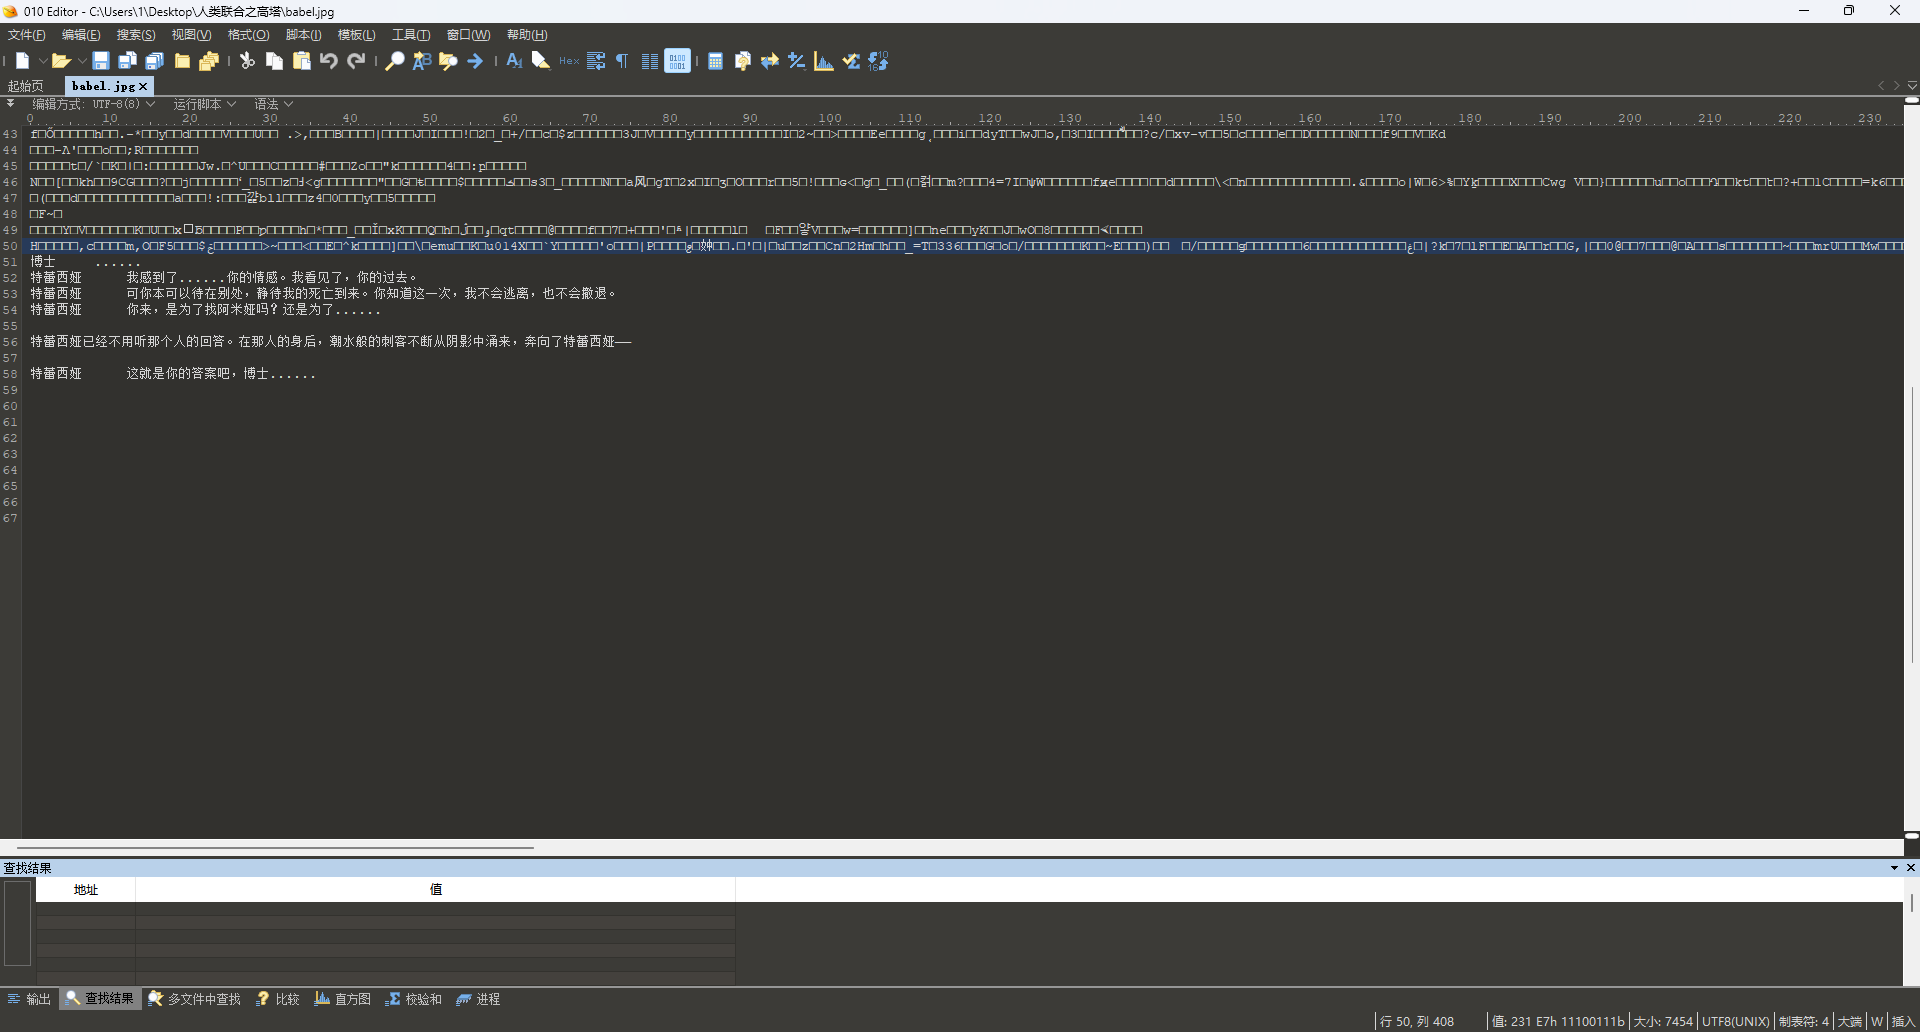Open the 搜索(S) menu
This screenshot has width=1920, height=1032.
[x=136, y=35]
